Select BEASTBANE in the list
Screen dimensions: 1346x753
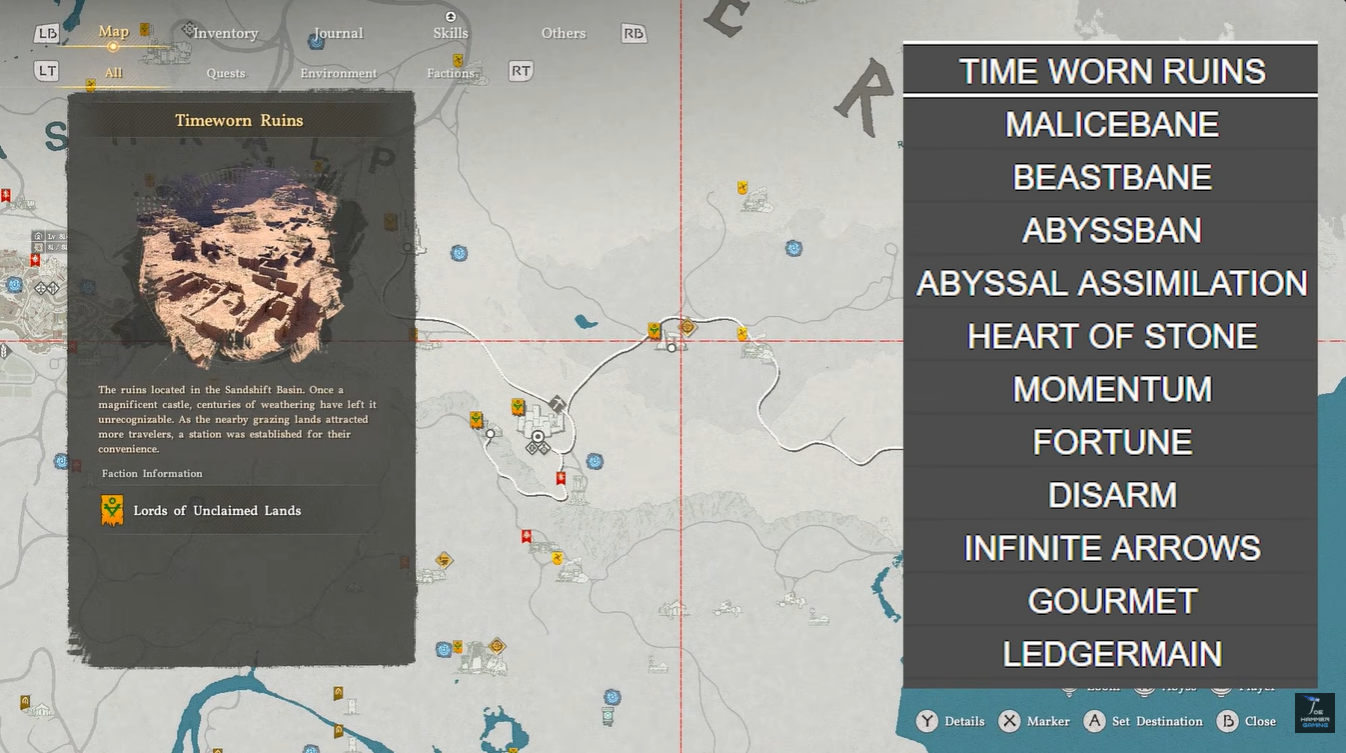[x=1110, y=177]
